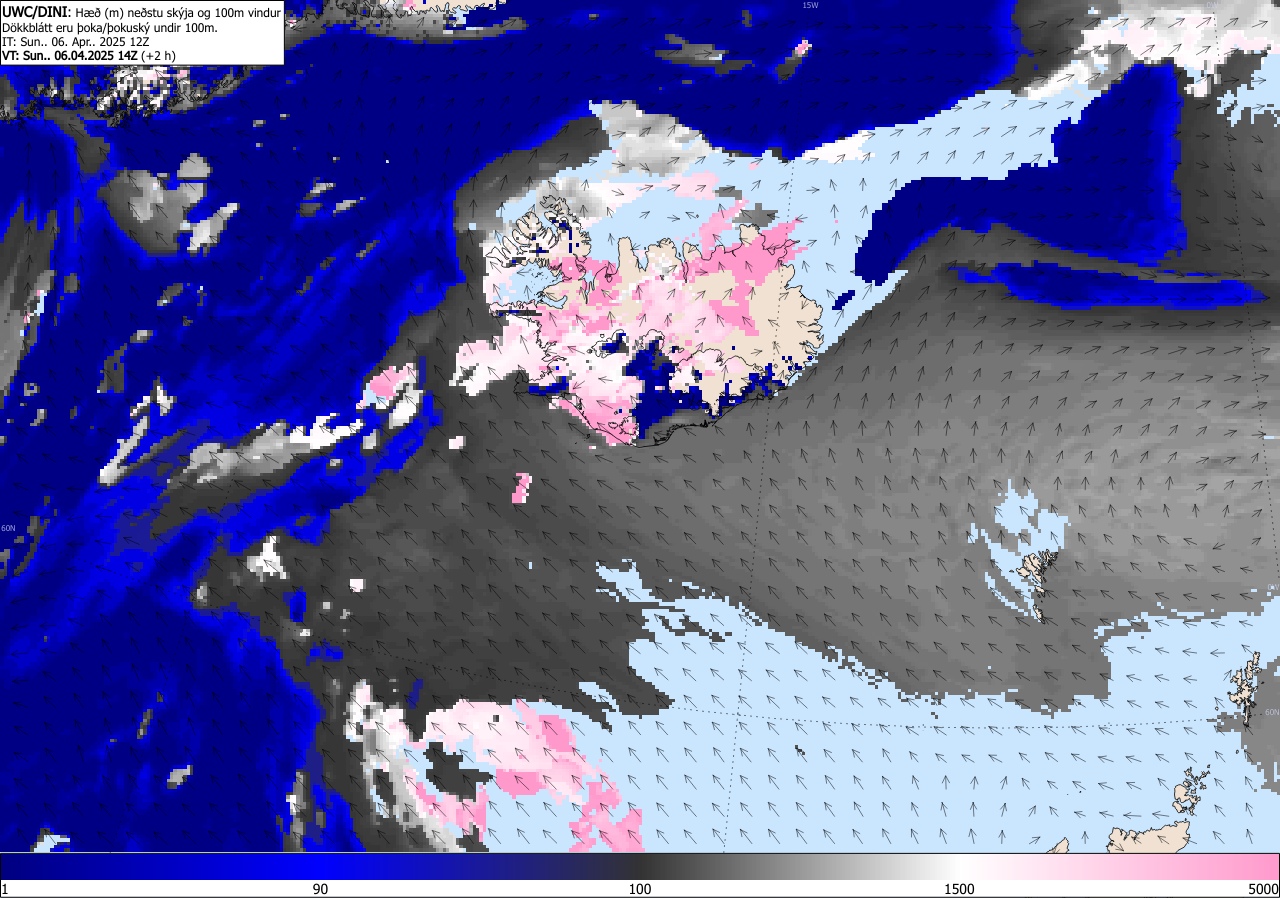Screen dimensions: 1280x898
Task: Click the line 'Dökkblátt eru þoka/þokuský undir 100m.'
Action: click(109, 27)
